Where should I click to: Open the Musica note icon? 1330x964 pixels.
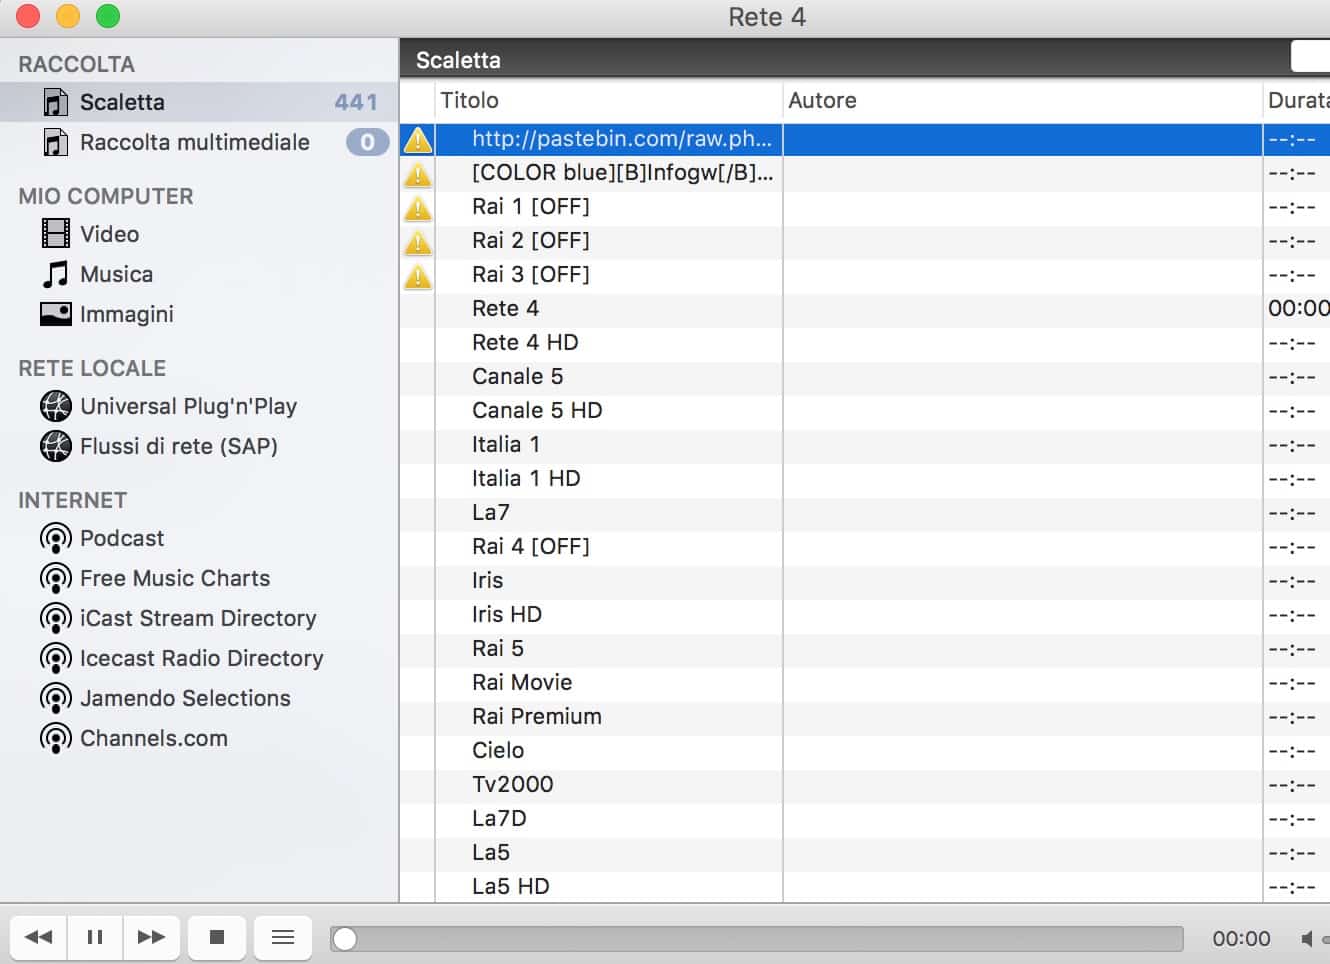coord(56,274)
